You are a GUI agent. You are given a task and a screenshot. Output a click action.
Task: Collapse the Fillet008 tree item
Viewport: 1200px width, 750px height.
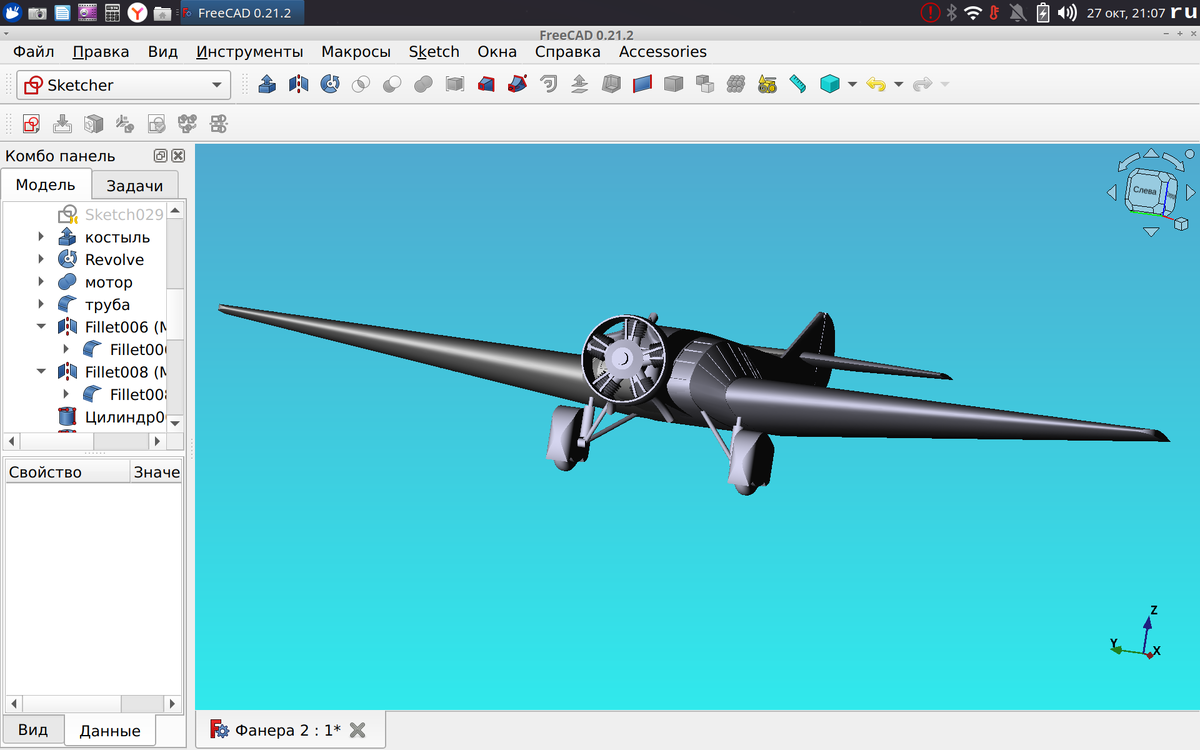click(x=41, y=371)
